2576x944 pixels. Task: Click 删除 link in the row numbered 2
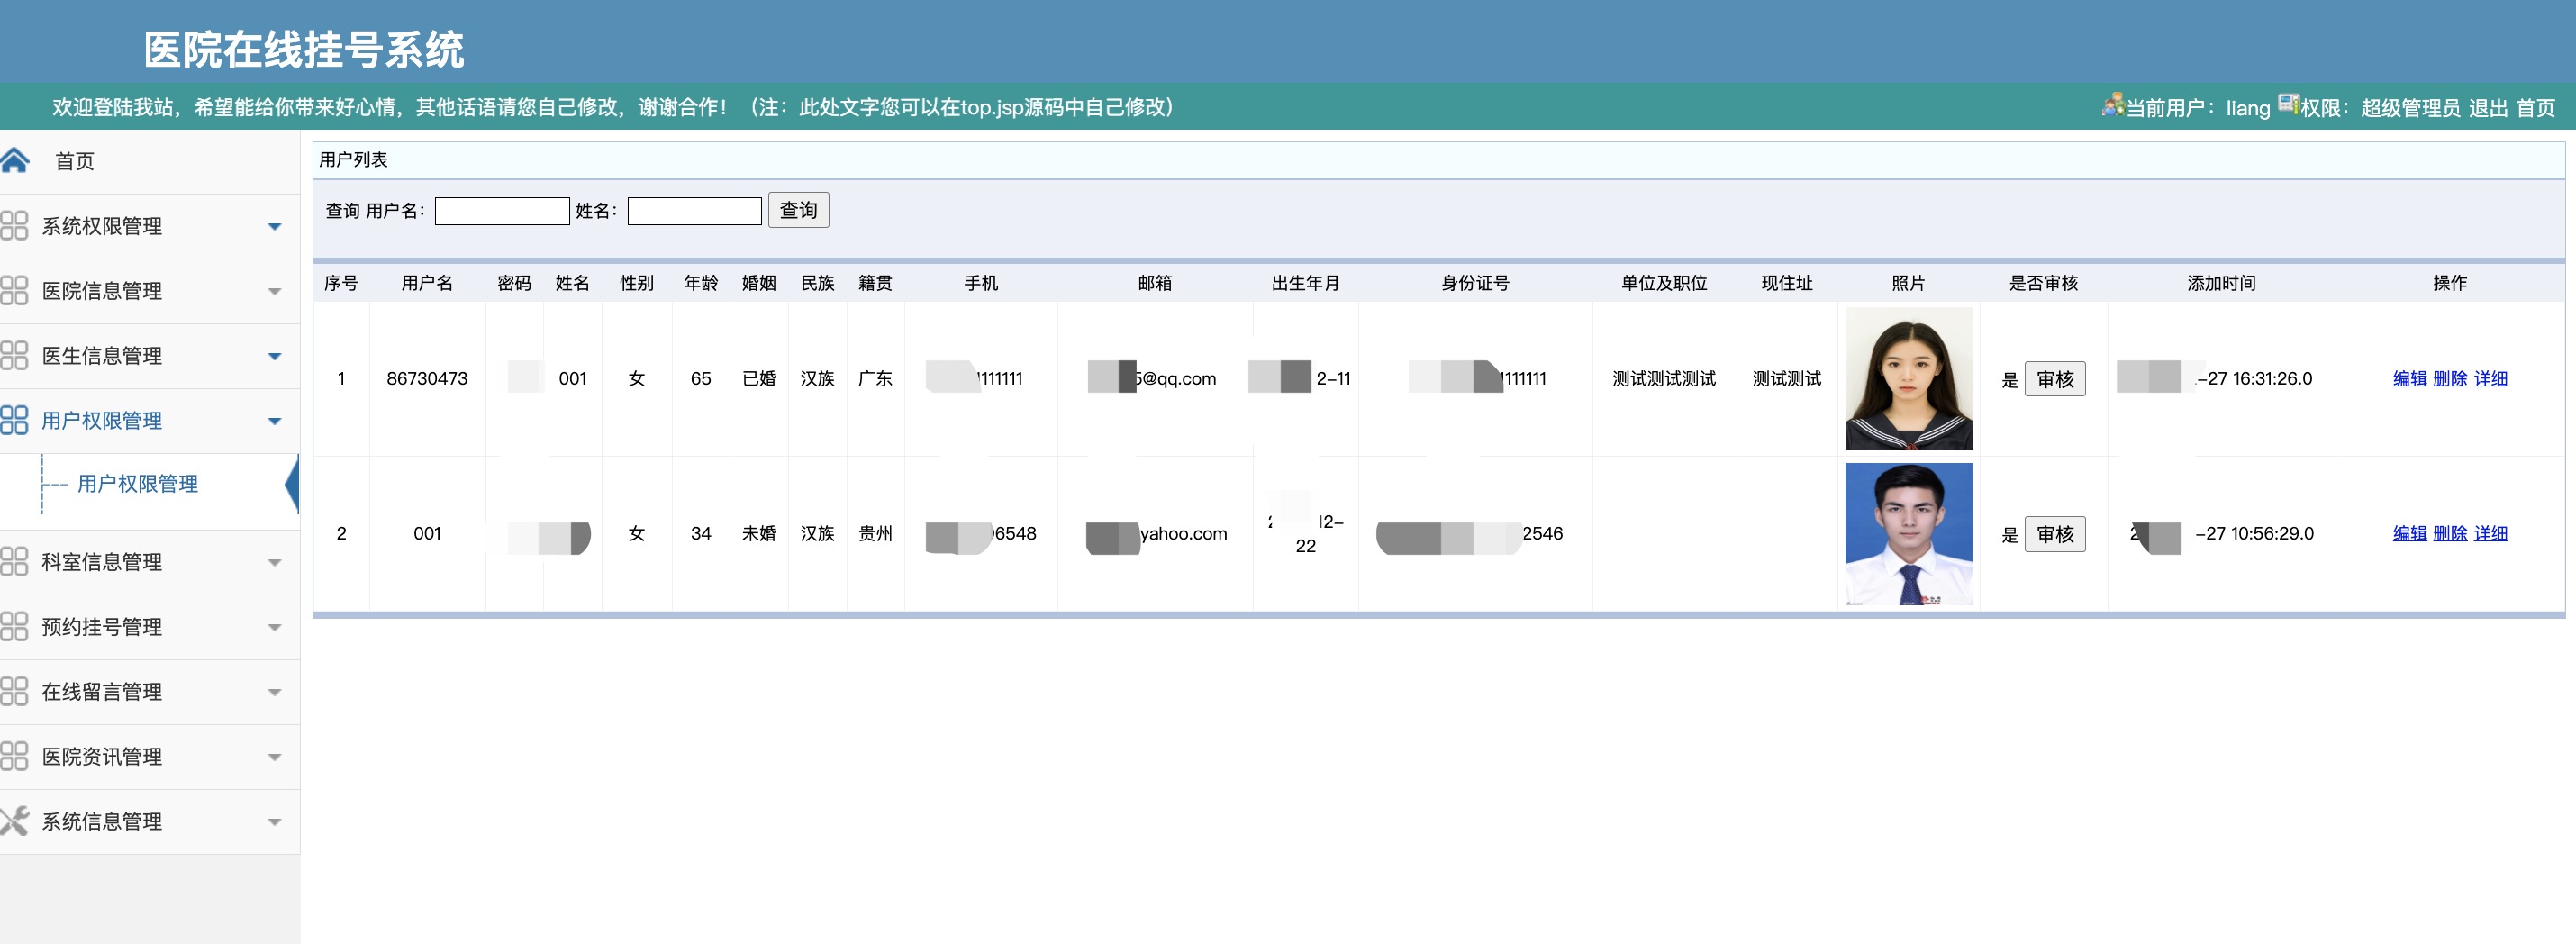point(2450,534)
